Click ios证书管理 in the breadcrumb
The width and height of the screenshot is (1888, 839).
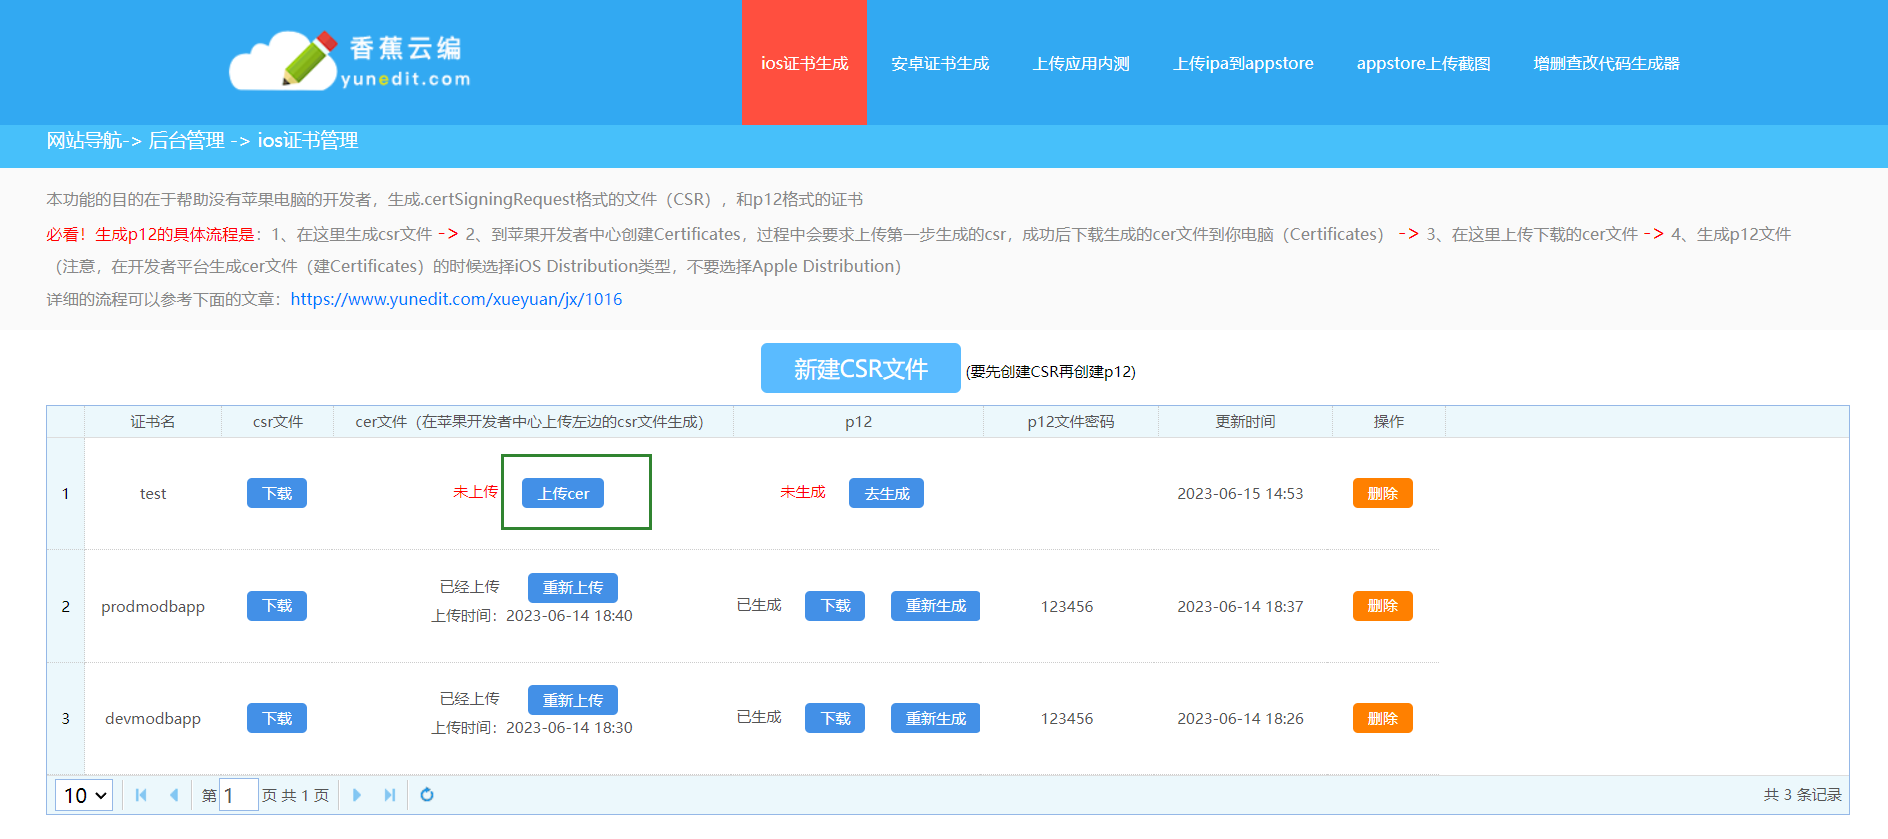point(308,140)
